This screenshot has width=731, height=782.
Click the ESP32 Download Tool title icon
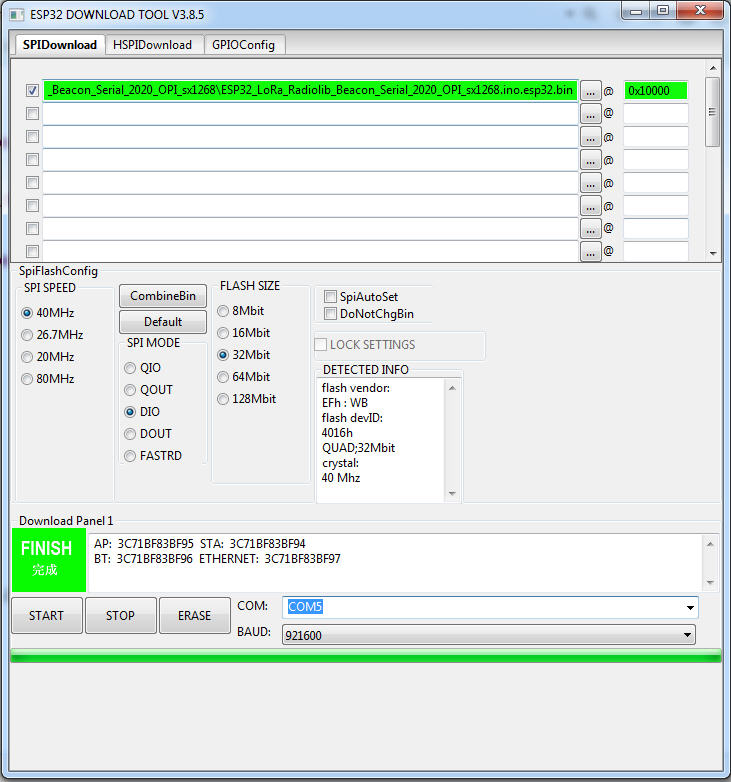[16, 14]
